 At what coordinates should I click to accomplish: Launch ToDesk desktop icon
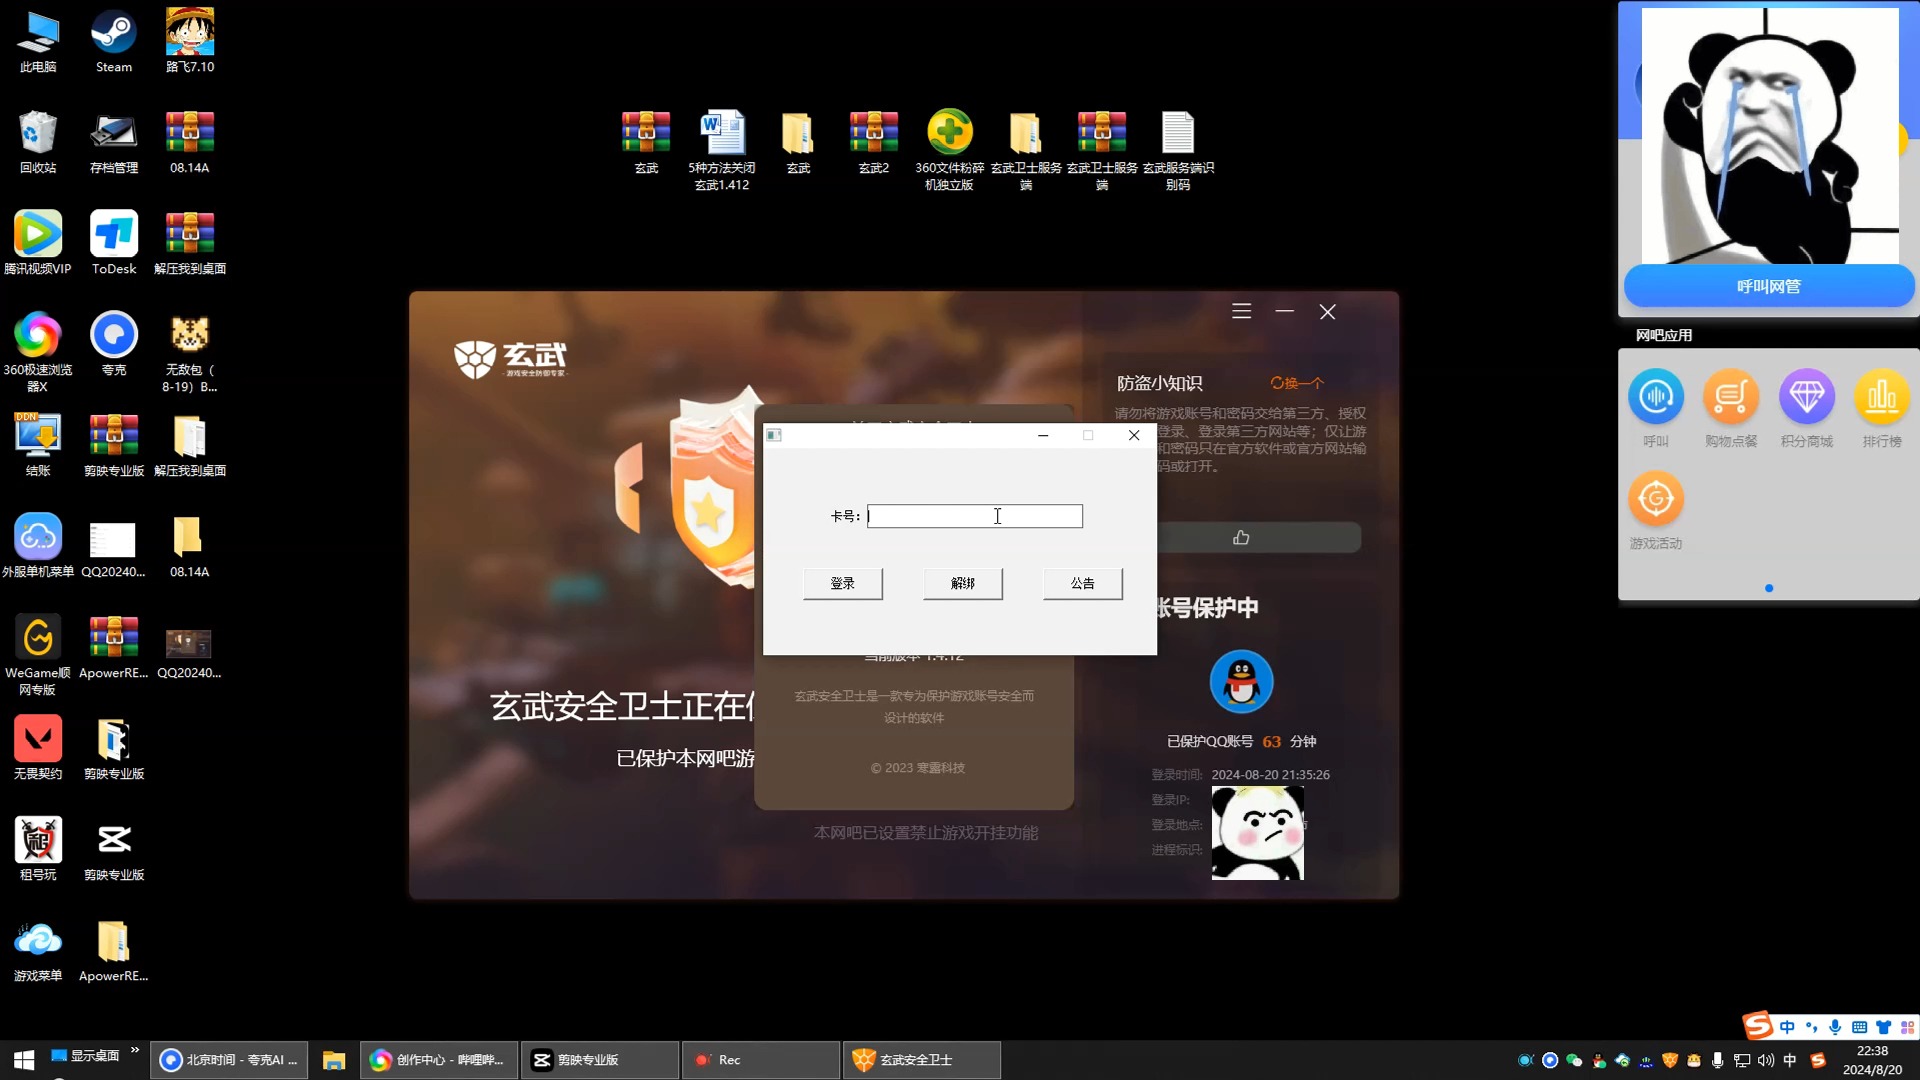pos(114,244)
